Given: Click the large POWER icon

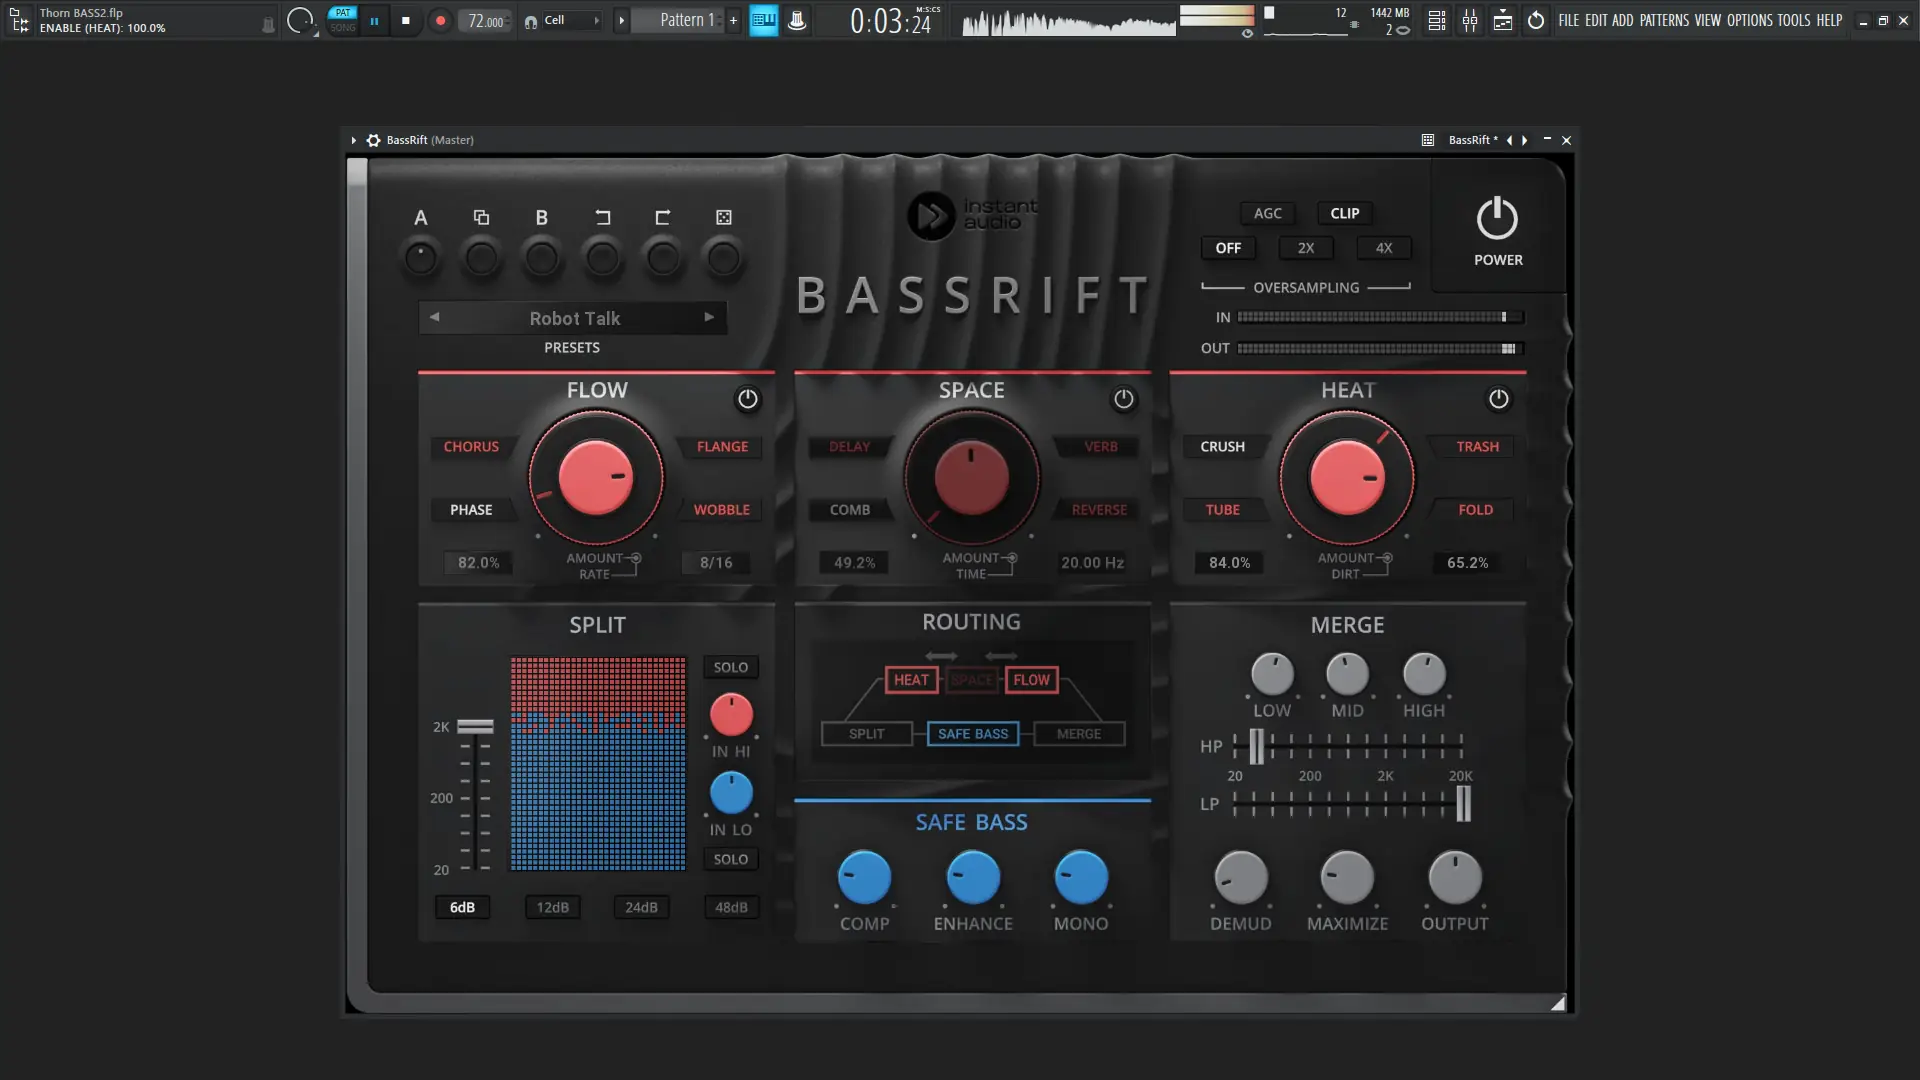Looking at the screenshot, I should (1497, 219).
